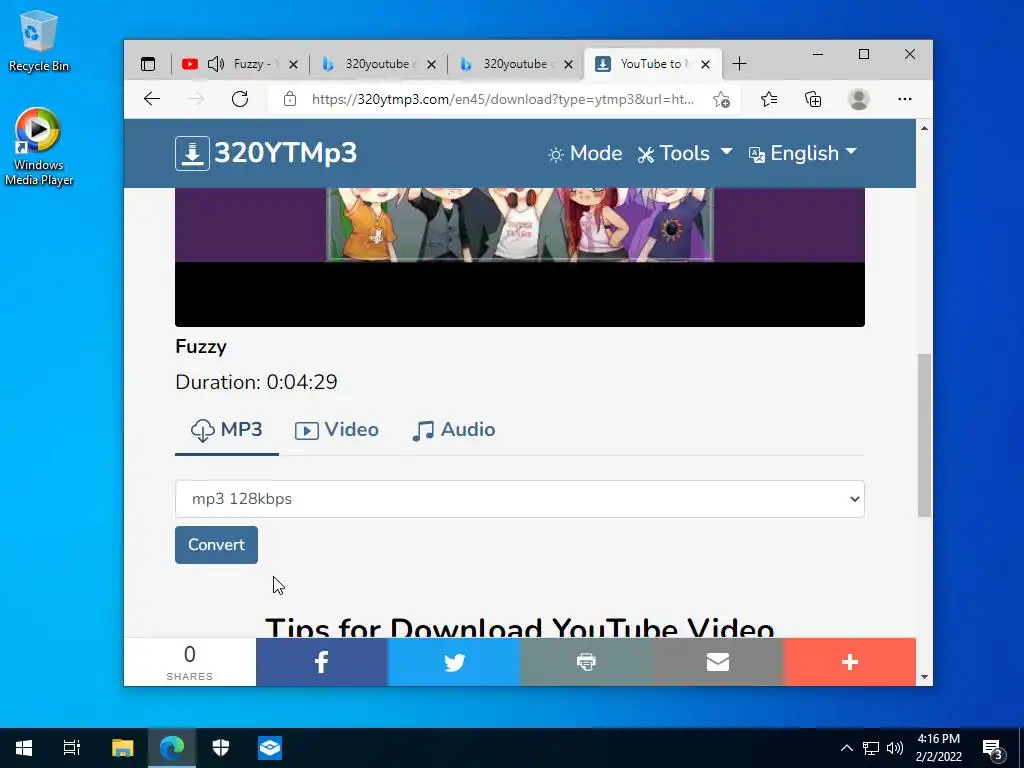Share on Twitter
Viewport: 1024px width, 768px height.
coord(454,662)
